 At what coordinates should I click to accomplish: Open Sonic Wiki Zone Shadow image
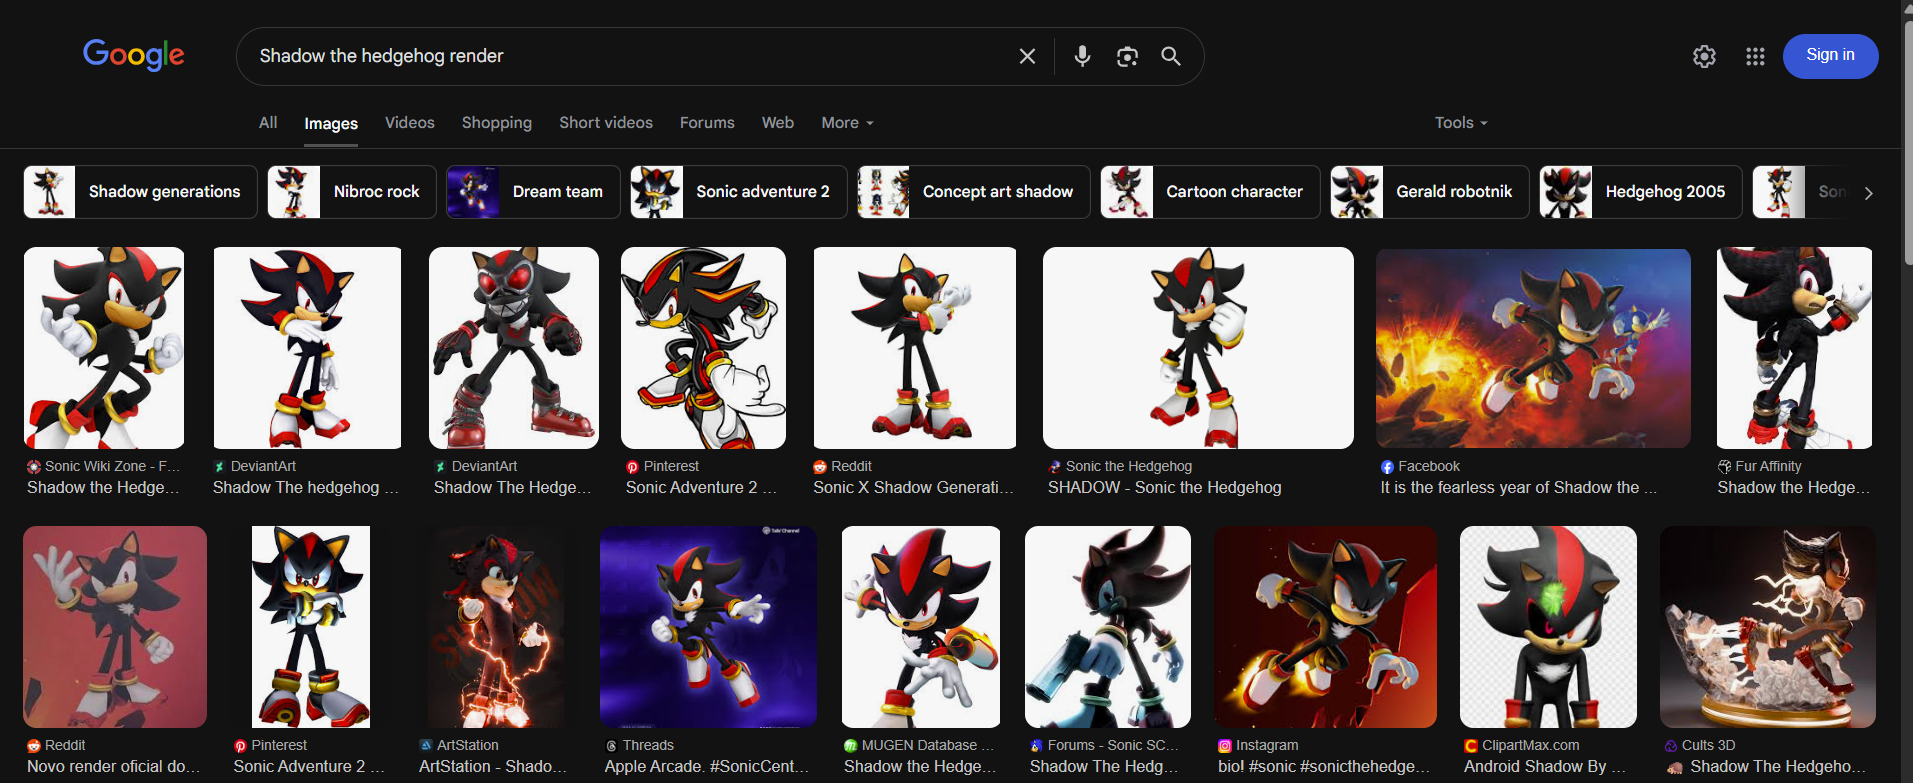click(x=104, y=348)
